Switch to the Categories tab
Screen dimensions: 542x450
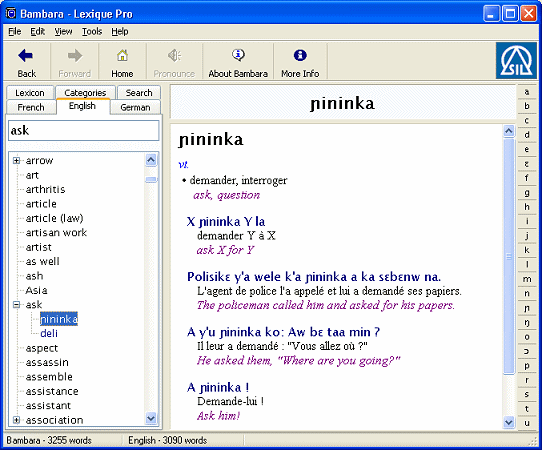[x=85, y=93]
